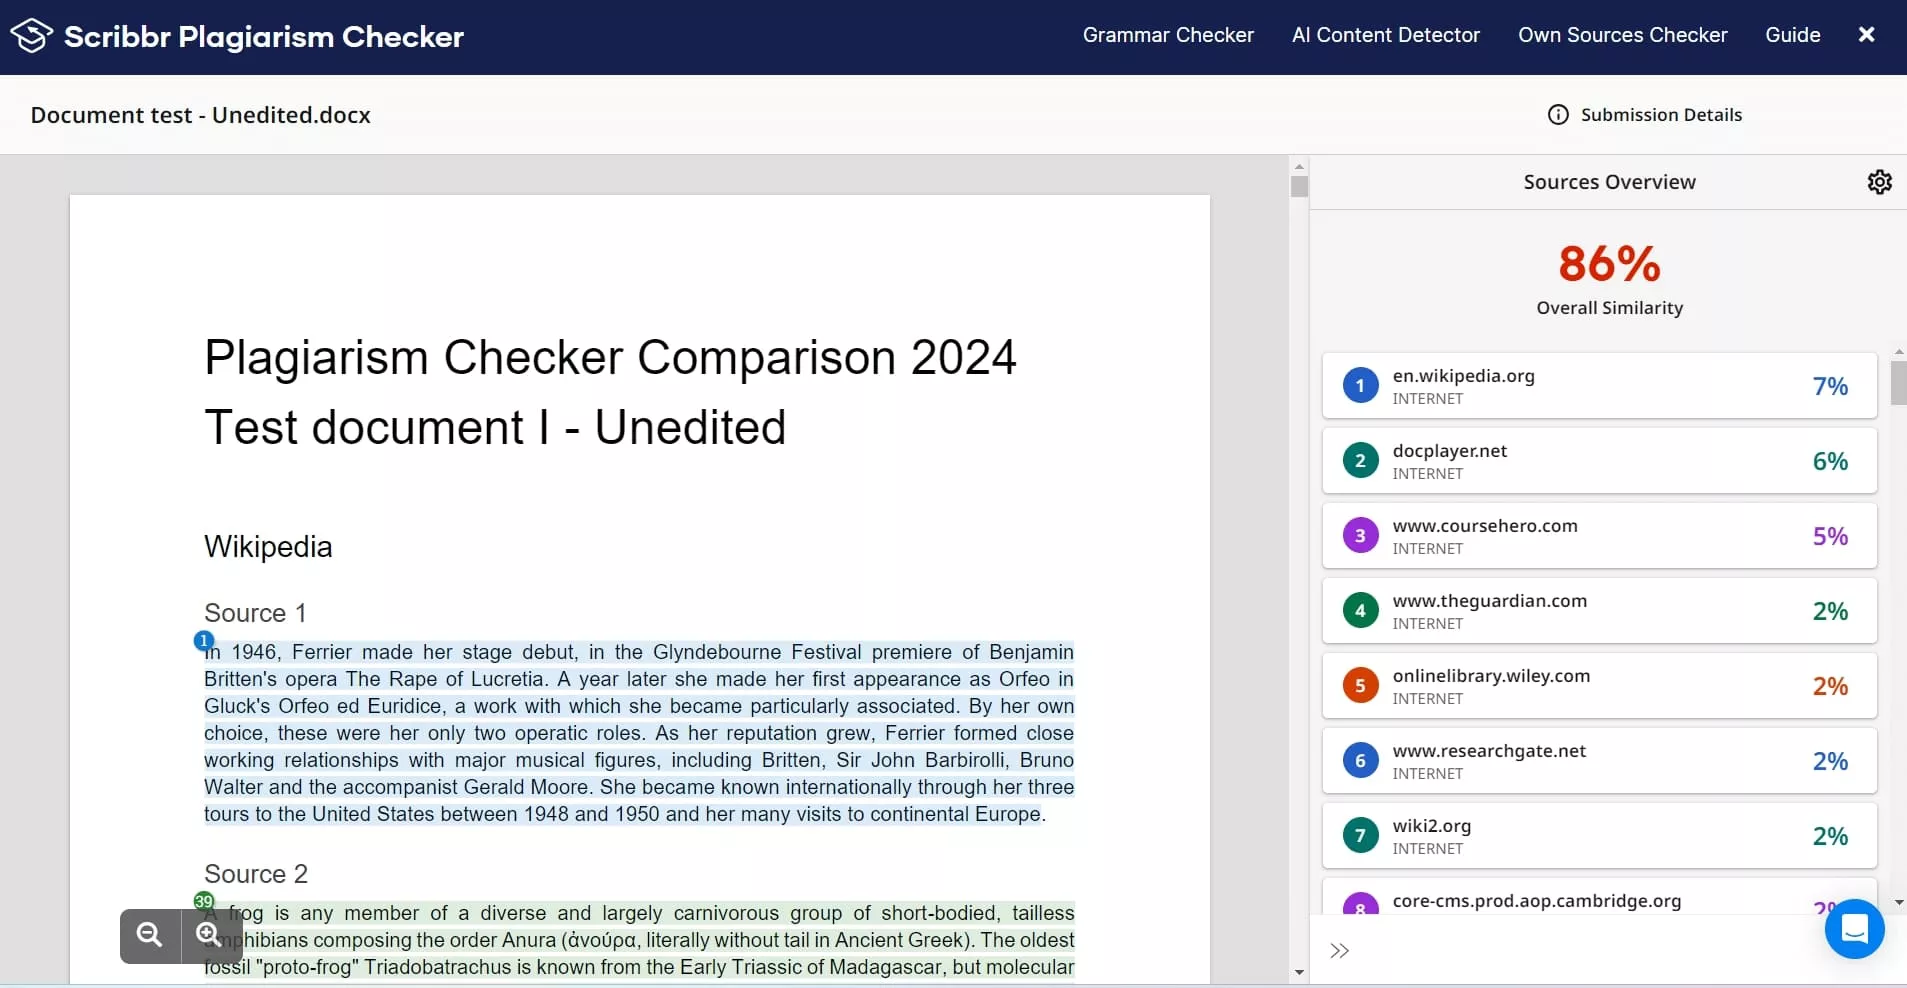The width and height of the screenshot is (1907, 988).
Task: Open Sources Overview settings gear
Action: (x=1879, y=181)
